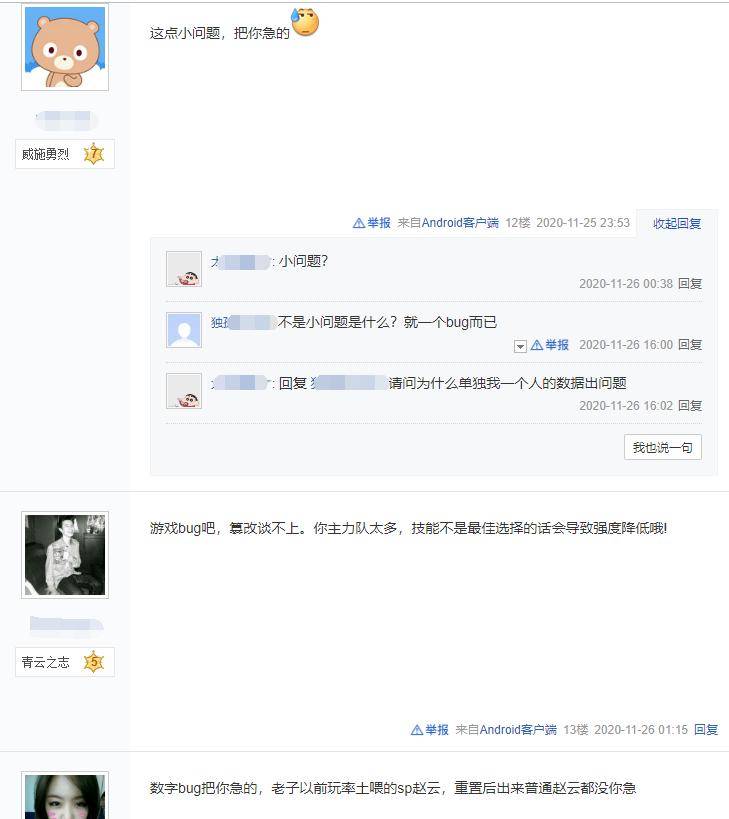The width and height of the screenshot is (729, 819).
Task: Click the default silhouette avatar in replies
Action: click(x=184, y=330)
